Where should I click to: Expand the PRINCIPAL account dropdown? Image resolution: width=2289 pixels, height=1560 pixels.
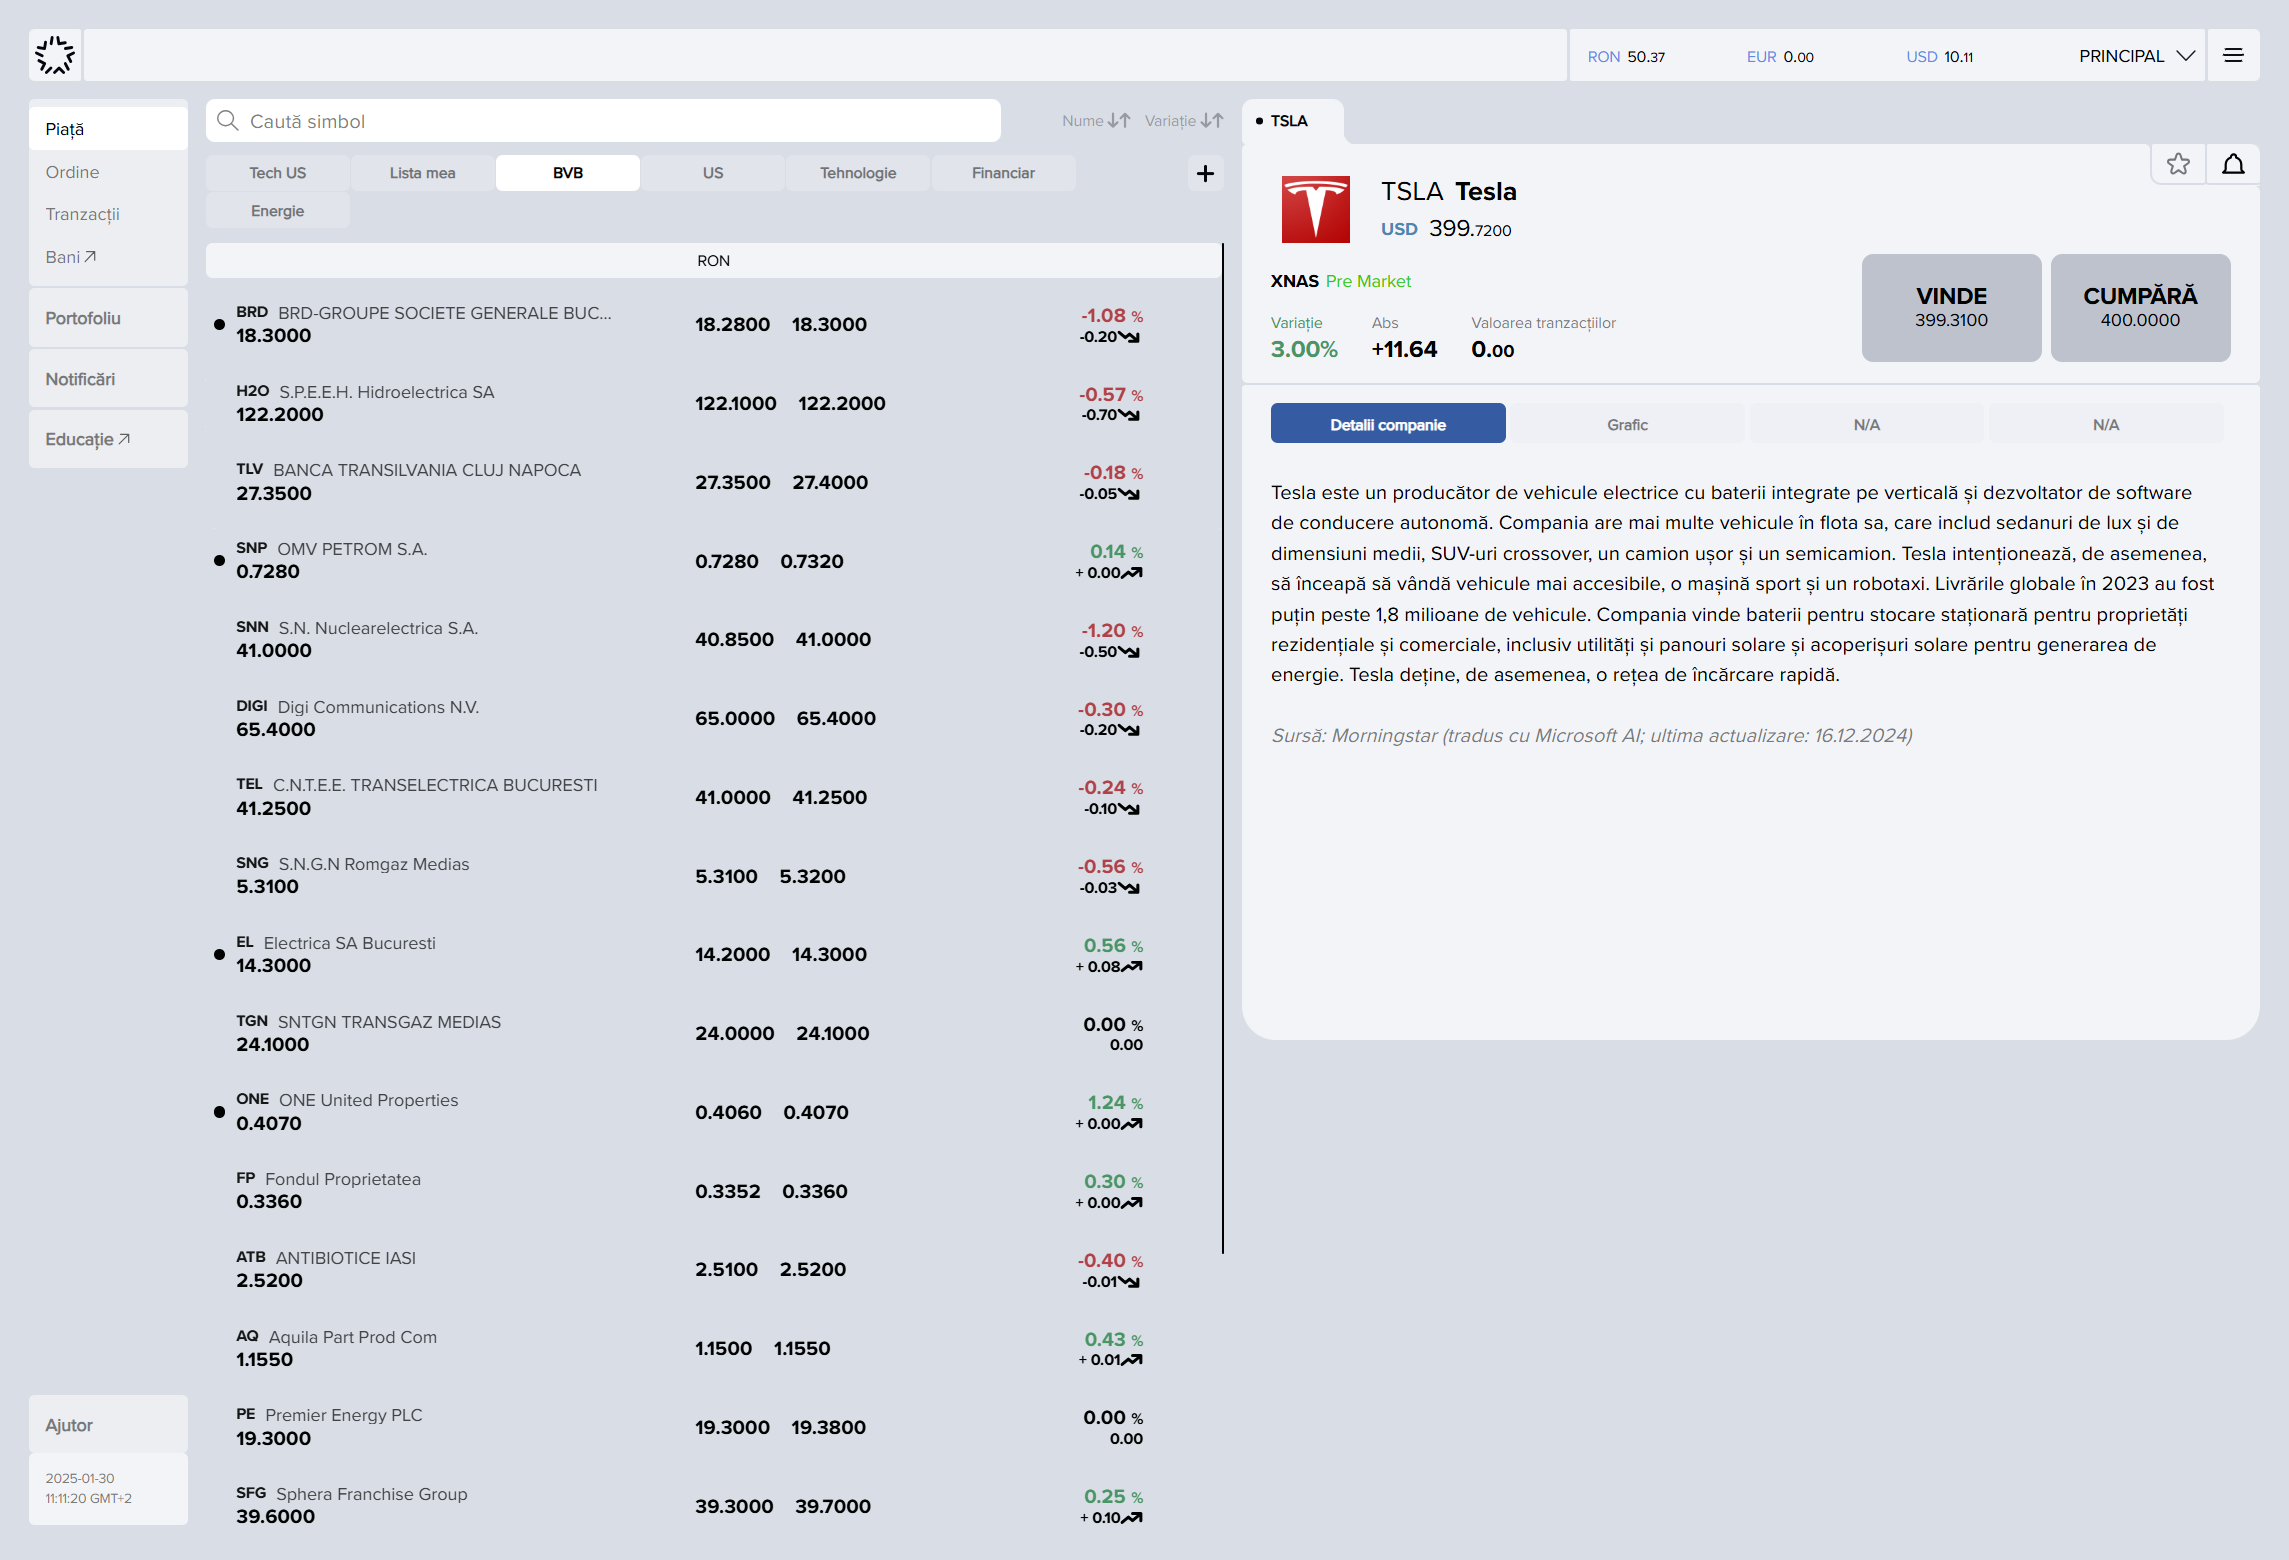click(x=2137, y=56)
